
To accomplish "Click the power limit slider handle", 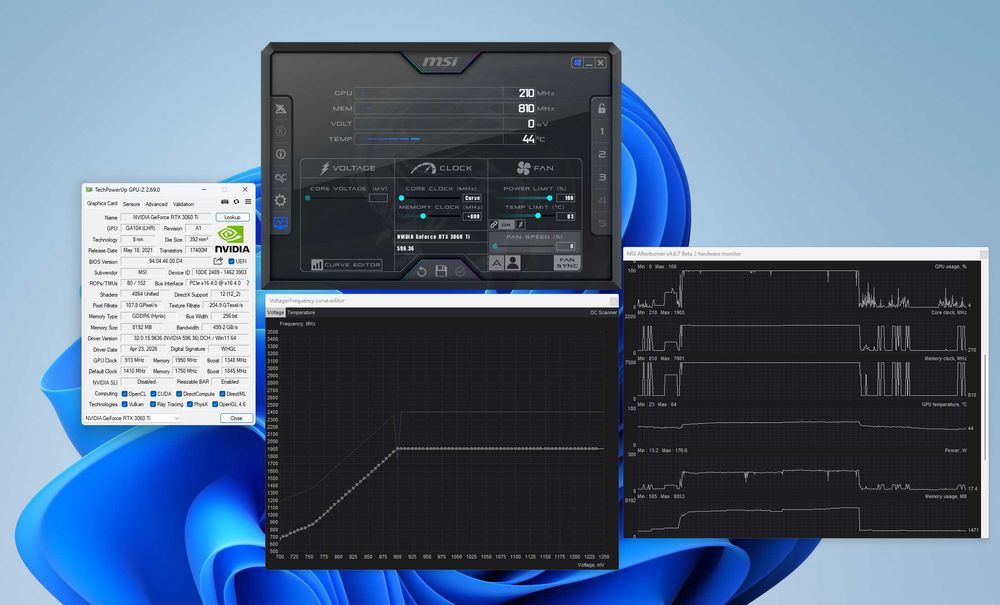I will (x=550, y=198).
